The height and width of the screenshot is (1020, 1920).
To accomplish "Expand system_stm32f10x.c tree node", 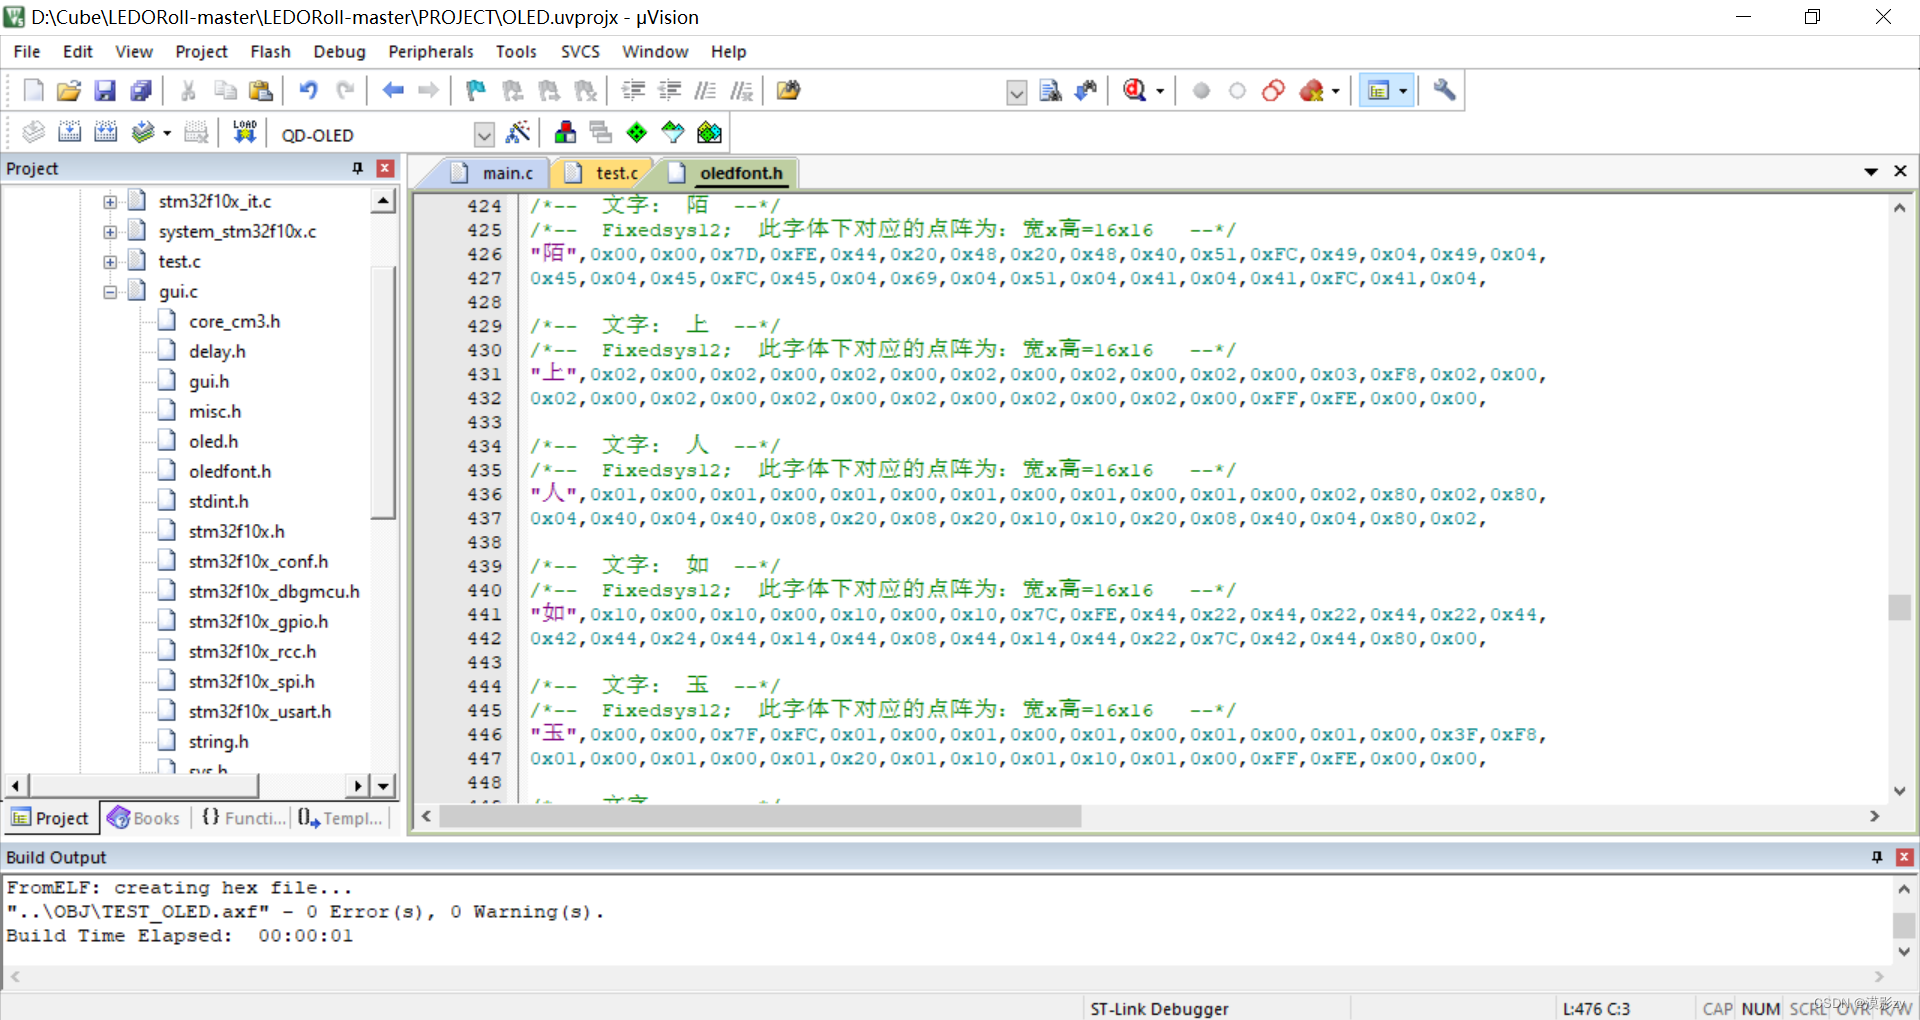I will click(110, 232).
